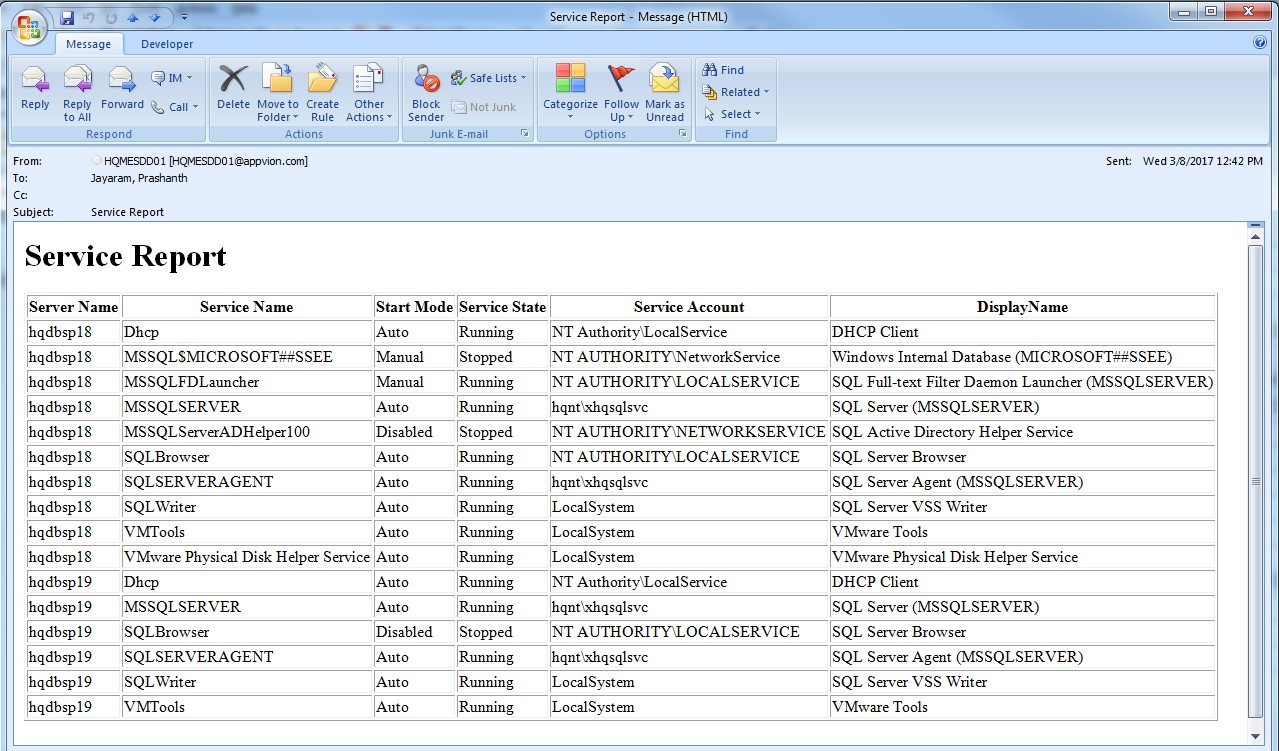
Task: Click the Create Rule icon
Action: (x=322, y=80)
